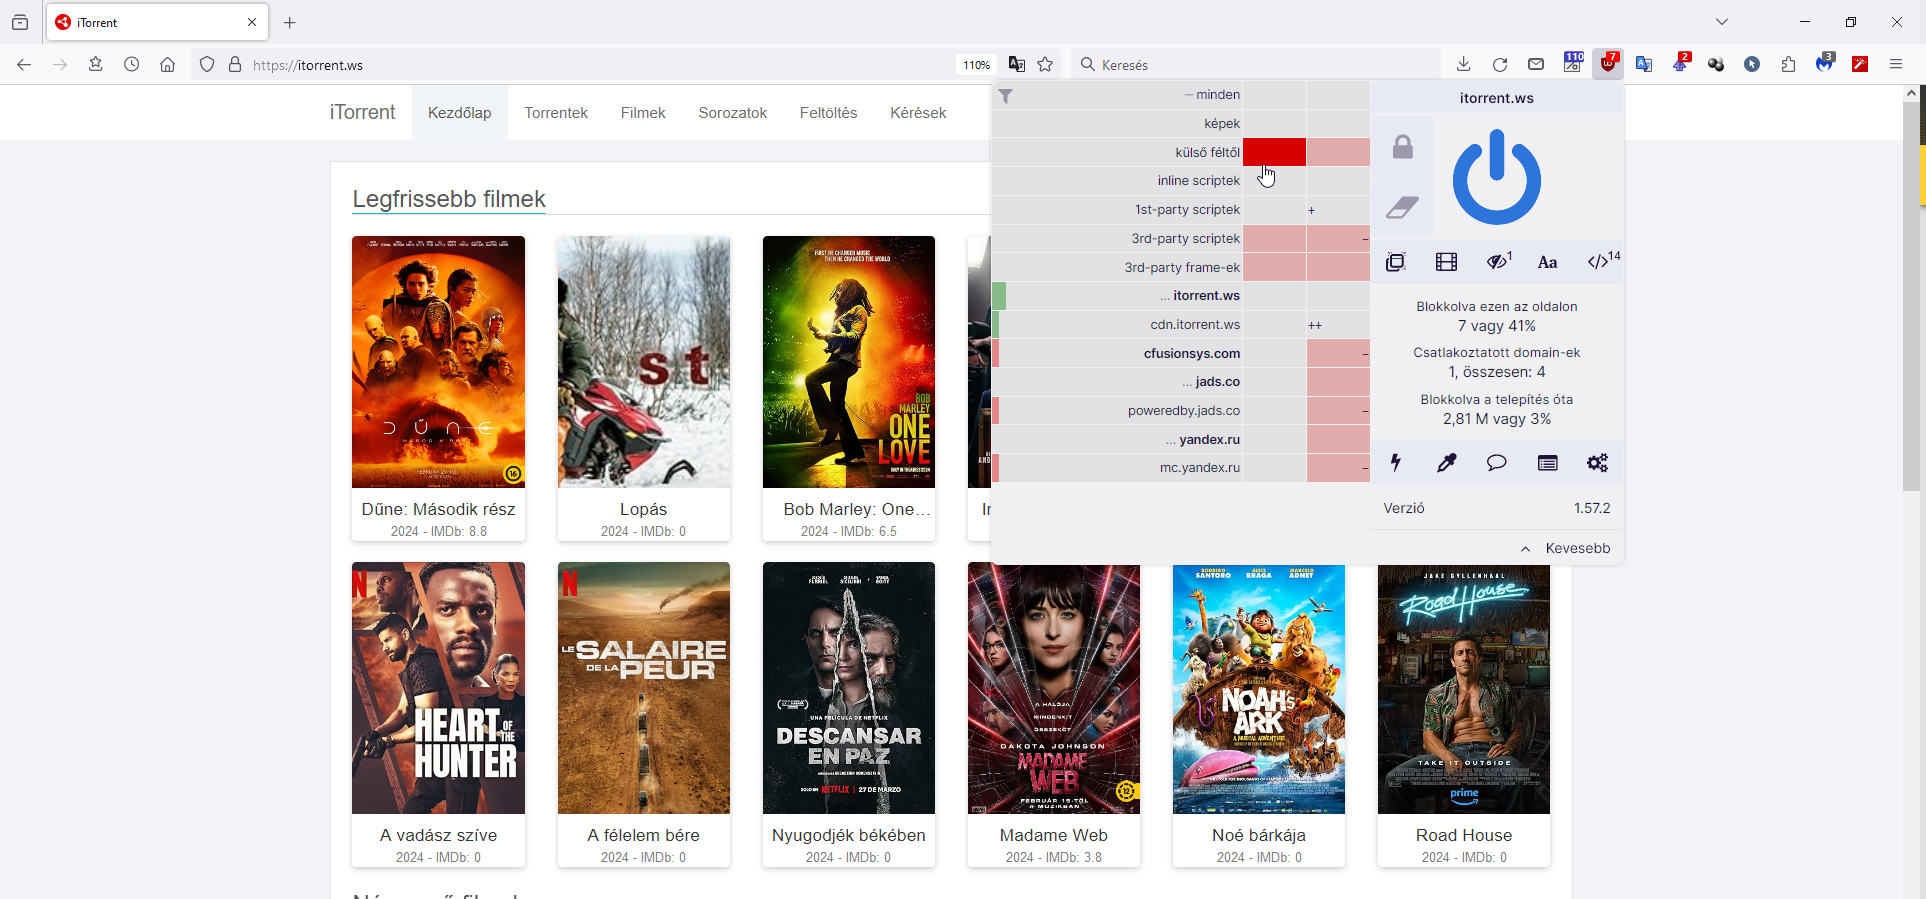Open the Nyugodjék békében movie link

point(849,835)
